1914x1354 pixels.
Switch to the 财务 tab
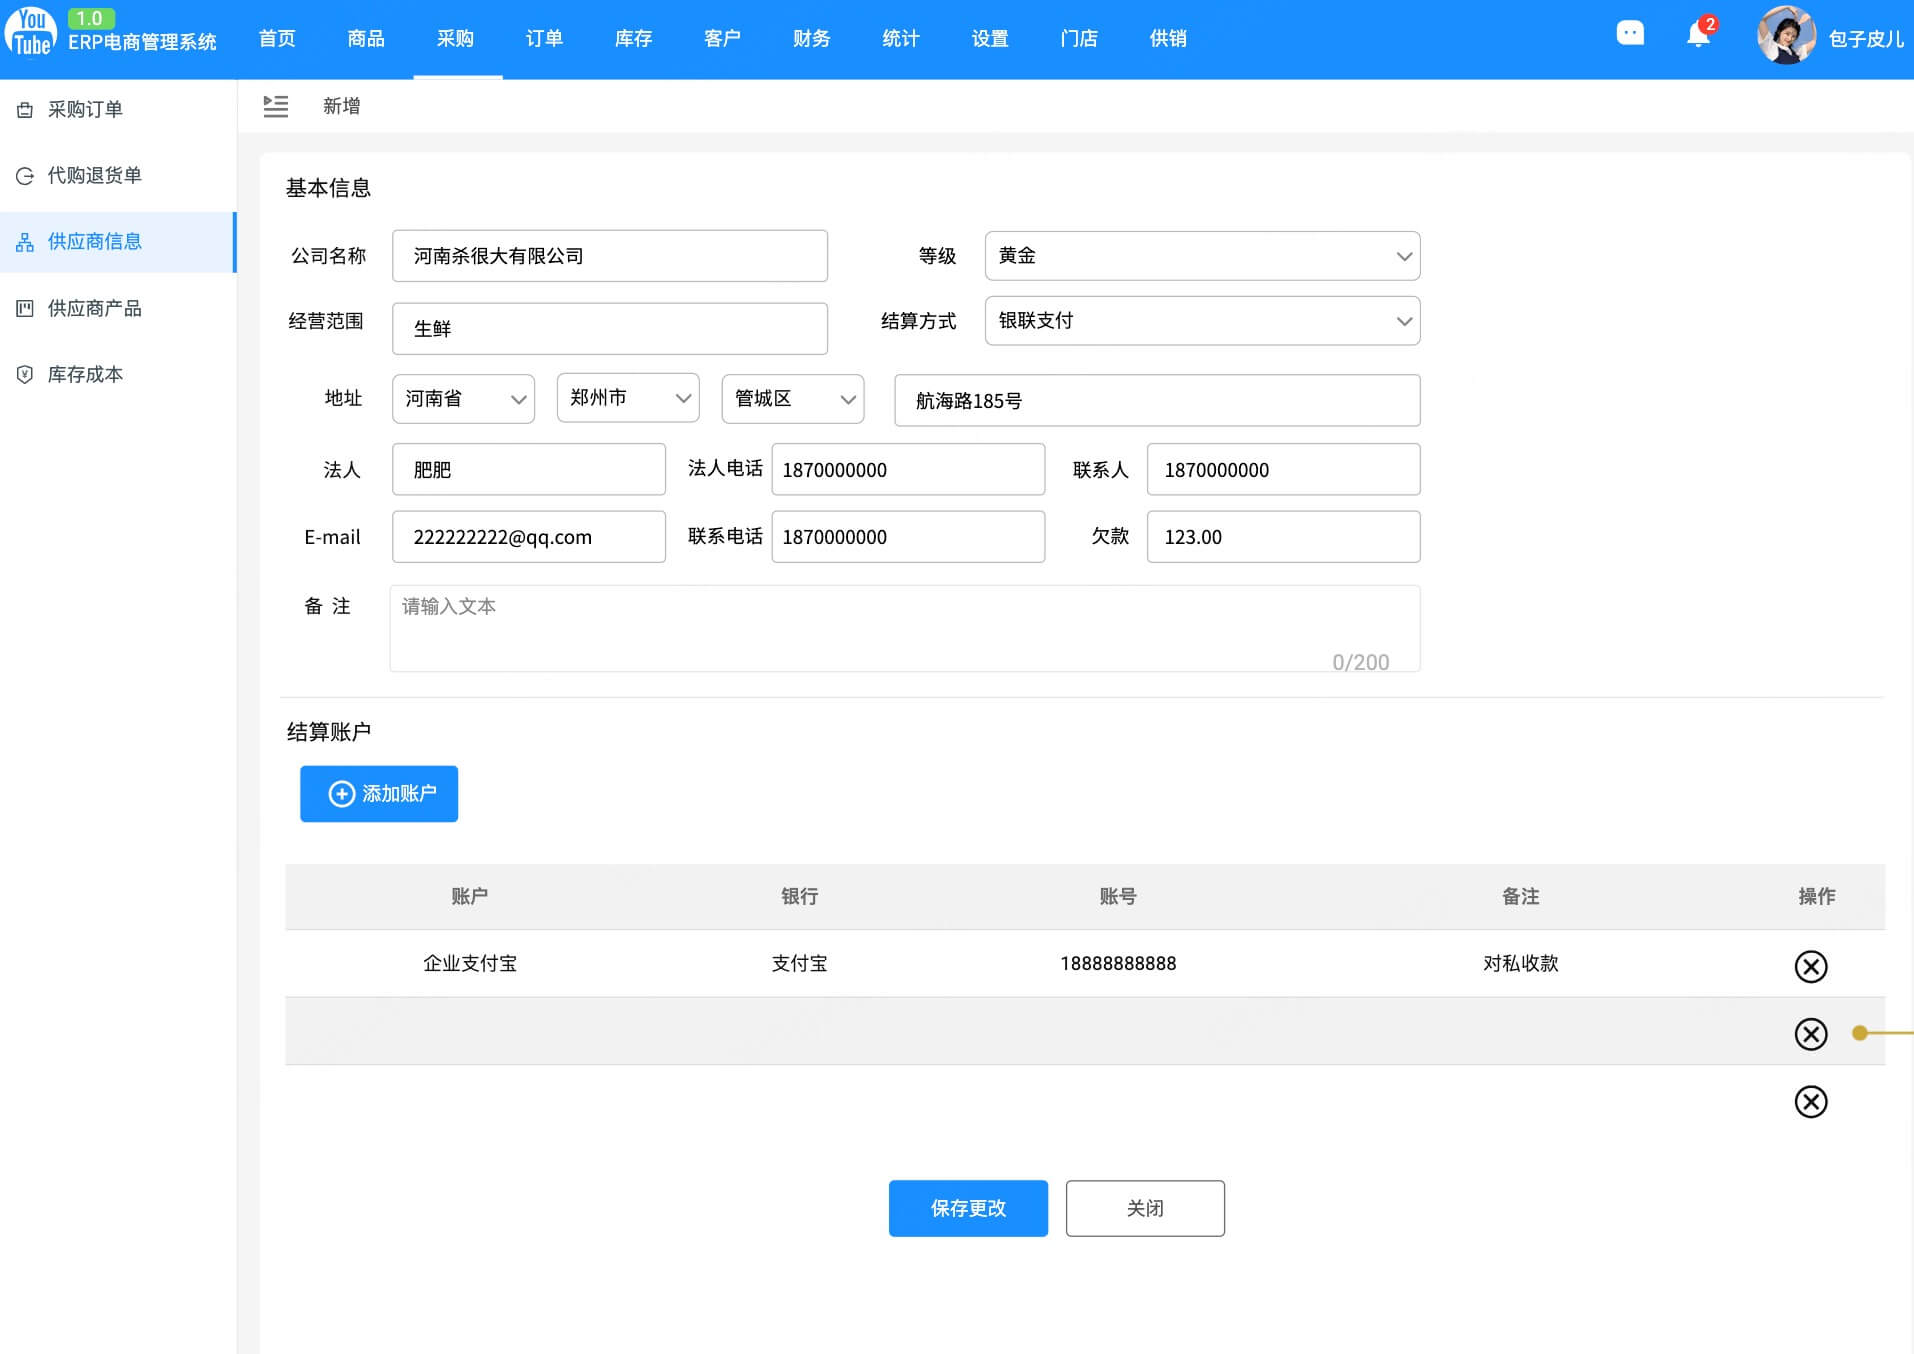[x=811, y=38]
